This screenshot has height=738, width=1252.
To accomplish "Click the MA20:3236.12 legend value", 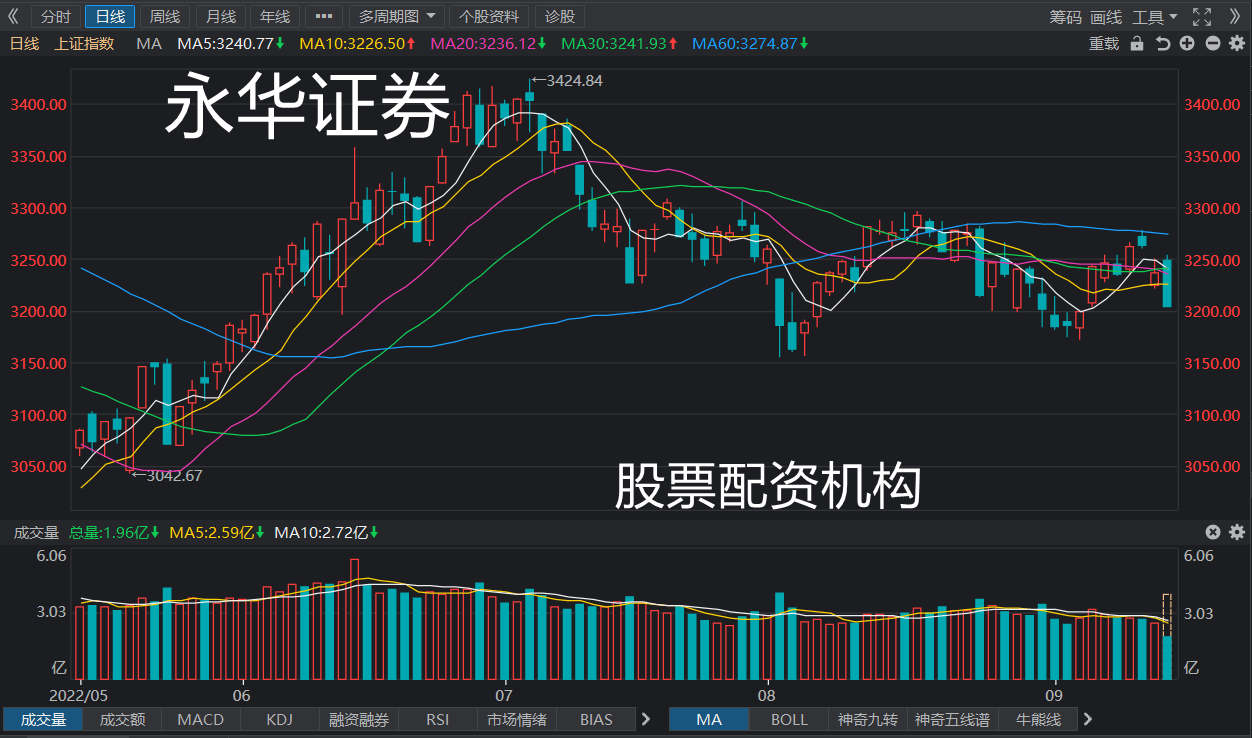I will [488, 44].
